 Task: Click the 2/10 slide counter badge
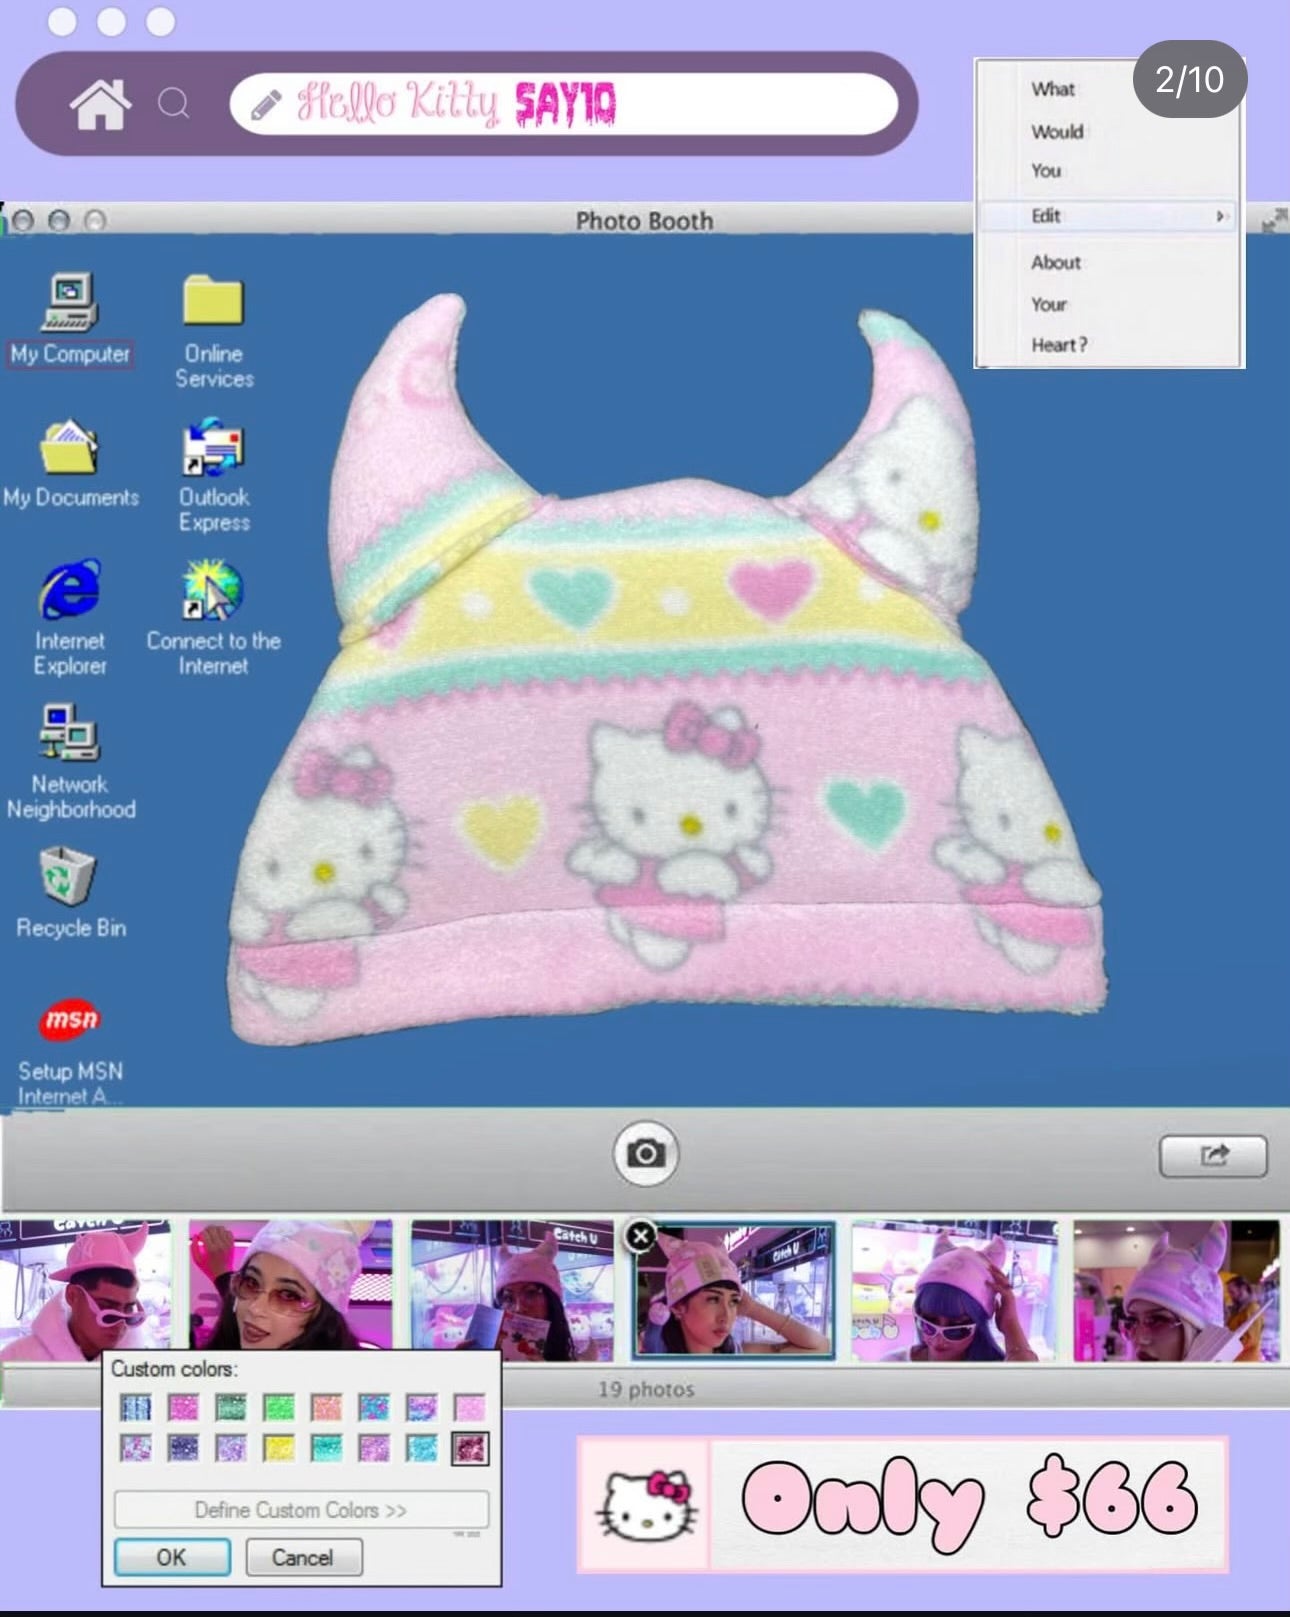[x=1190, y=79]
